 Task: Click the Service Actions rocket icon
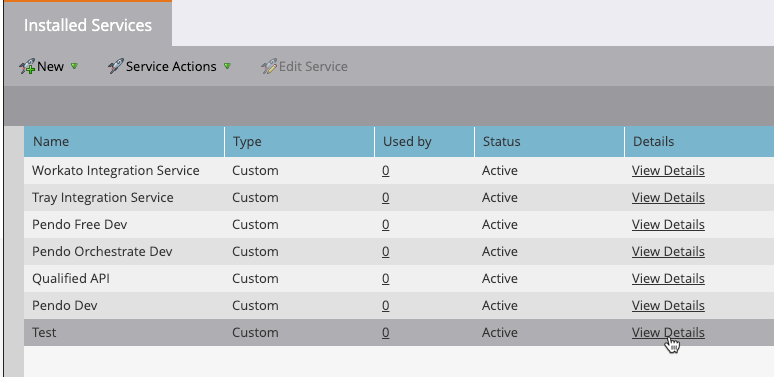tap(116, 66)
